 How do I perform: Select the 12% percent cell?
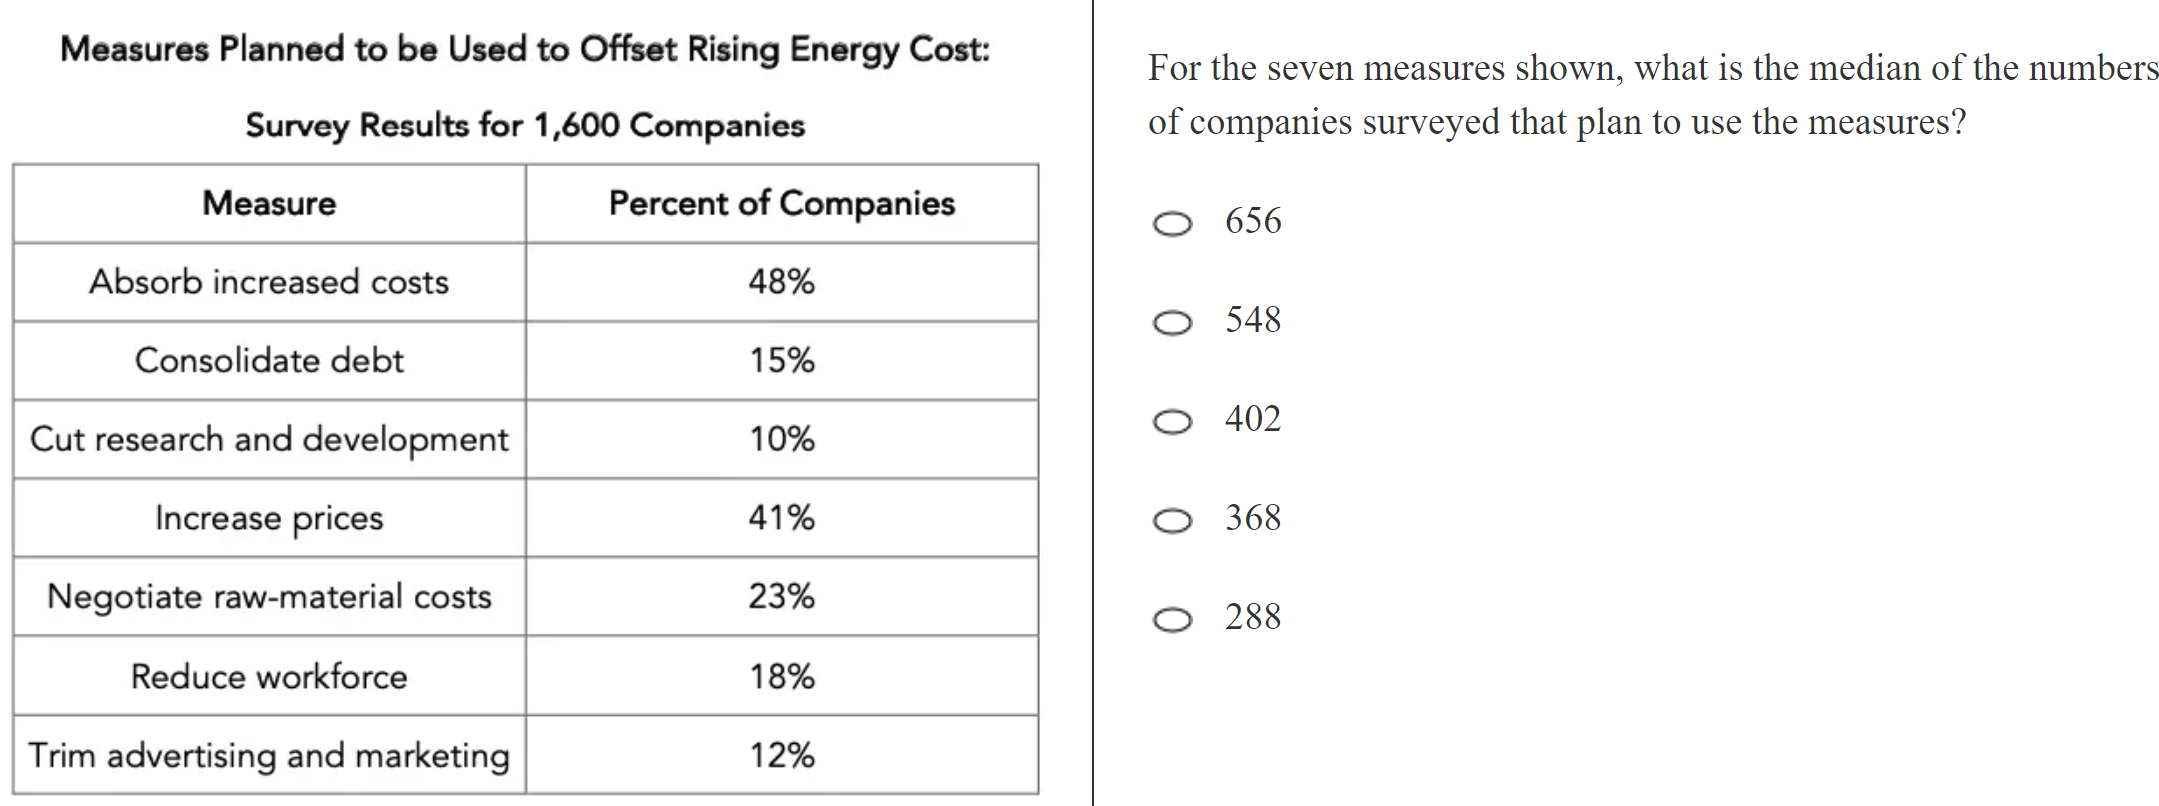coord(781,755)
